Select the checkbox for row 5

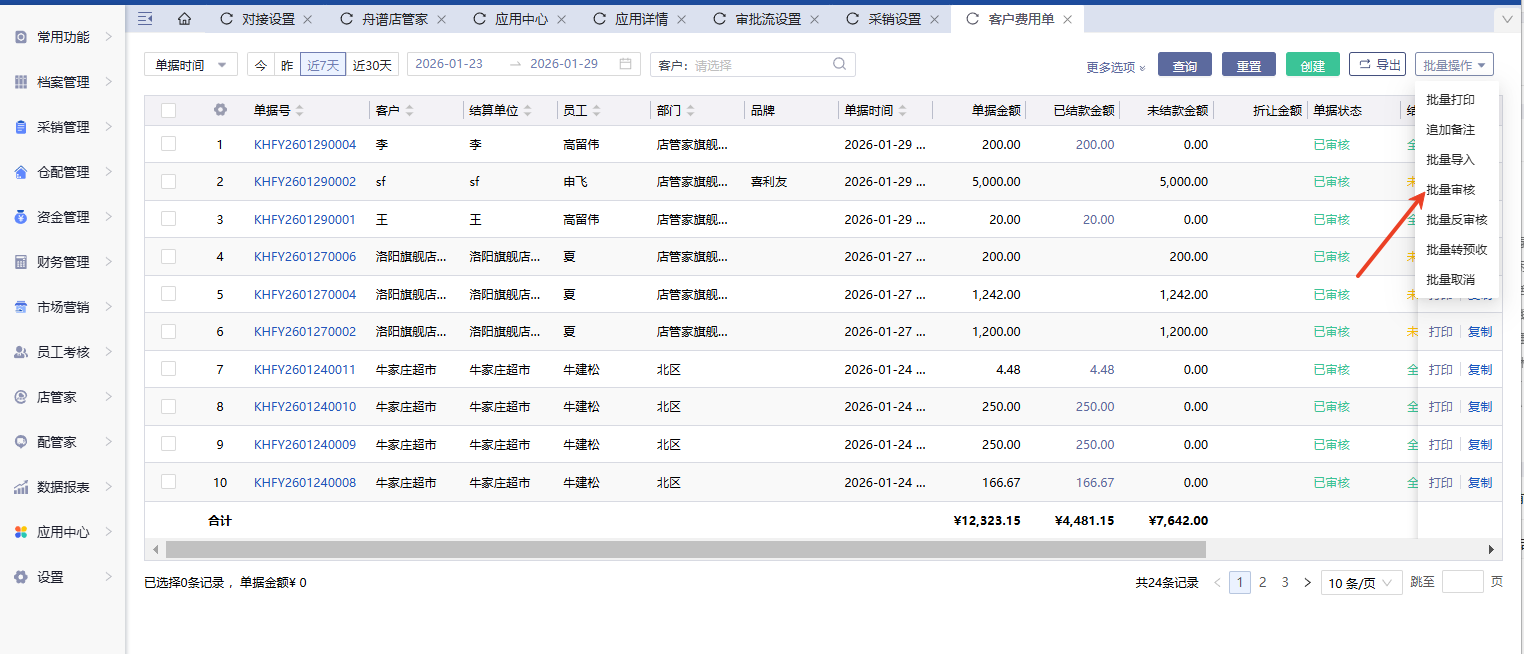pyautogui.click(x=168, y=294)
